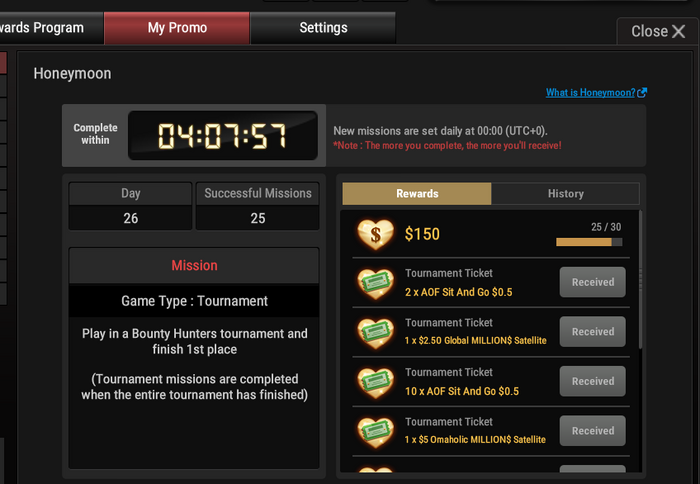Open the What is Honeymoon? link
The image size is (700, 484).
click(x=590, y=92)
